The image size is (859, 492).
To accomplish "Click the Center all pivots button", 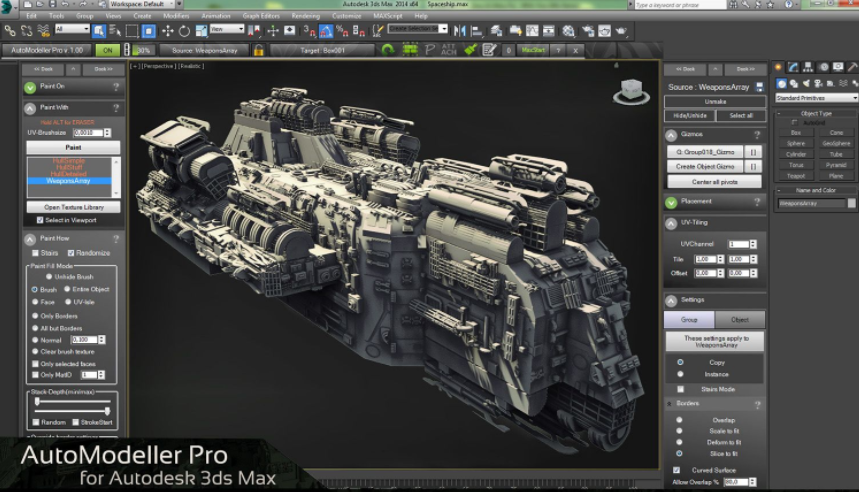I will coord(714,182).
